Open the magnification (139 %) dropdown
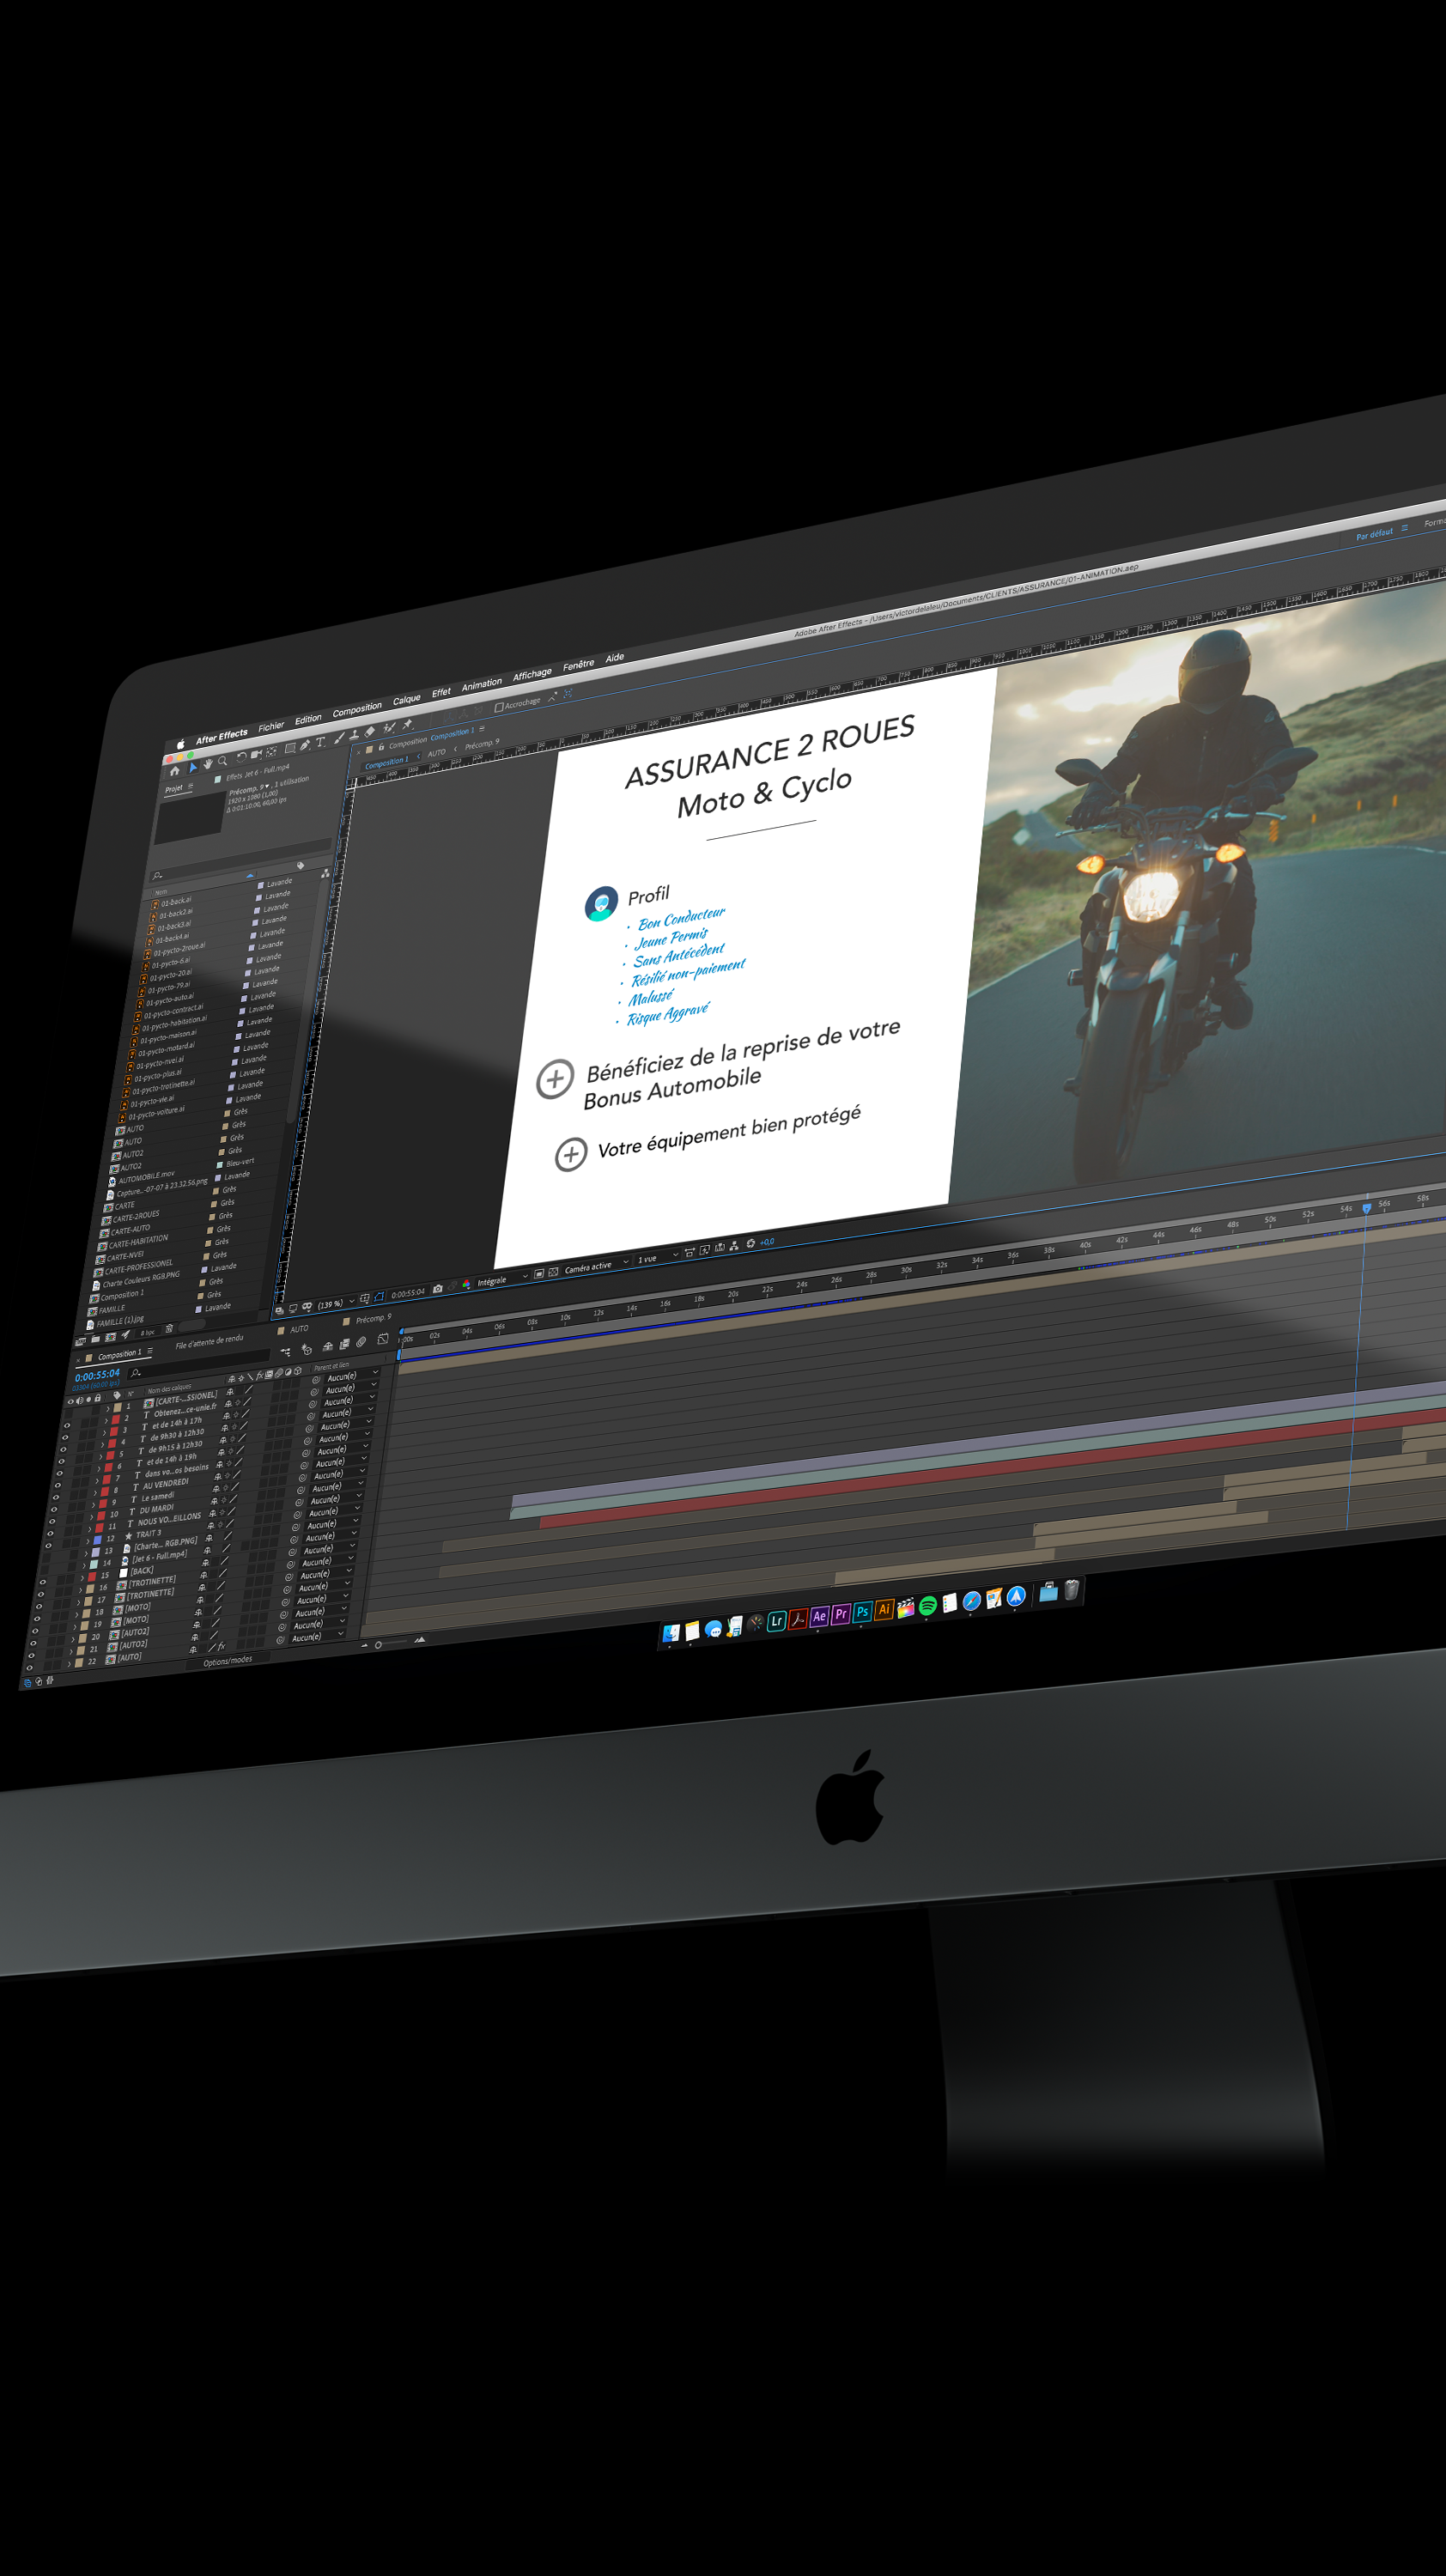Screen dimensions: 1446x2576 335,1303
